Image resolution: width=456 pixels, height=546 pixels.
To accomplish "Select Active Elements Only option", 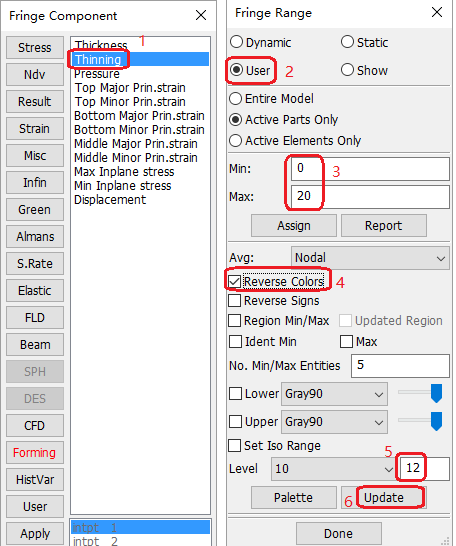I will [236, 140].
